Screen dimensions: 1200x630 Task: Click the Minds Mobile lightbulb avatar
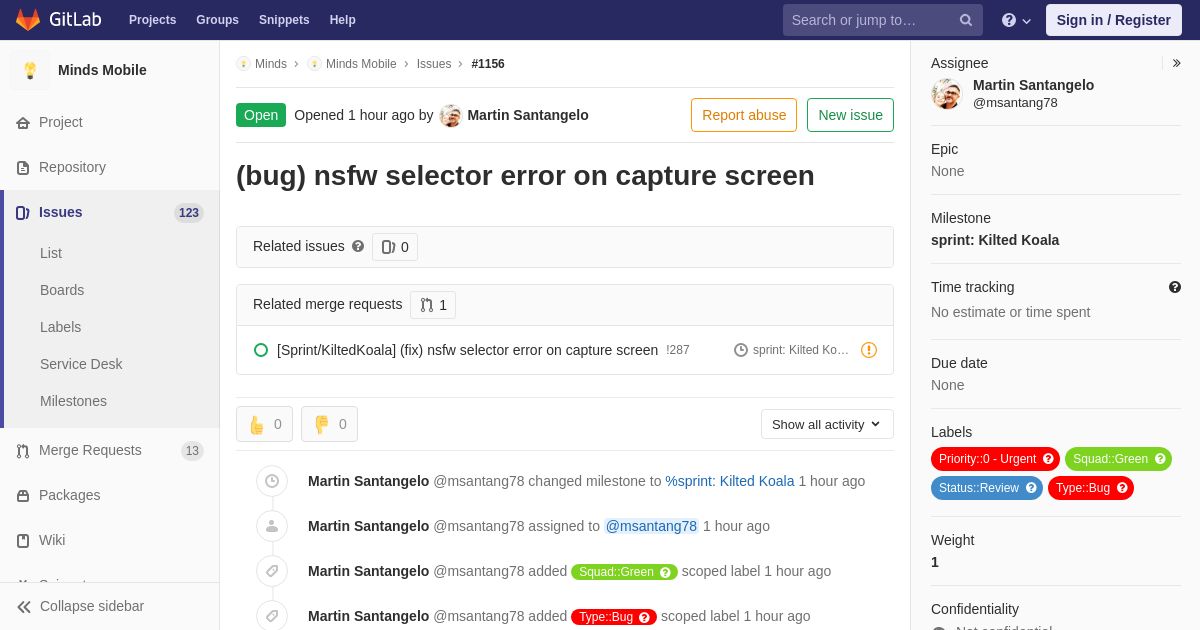[30, 70]
